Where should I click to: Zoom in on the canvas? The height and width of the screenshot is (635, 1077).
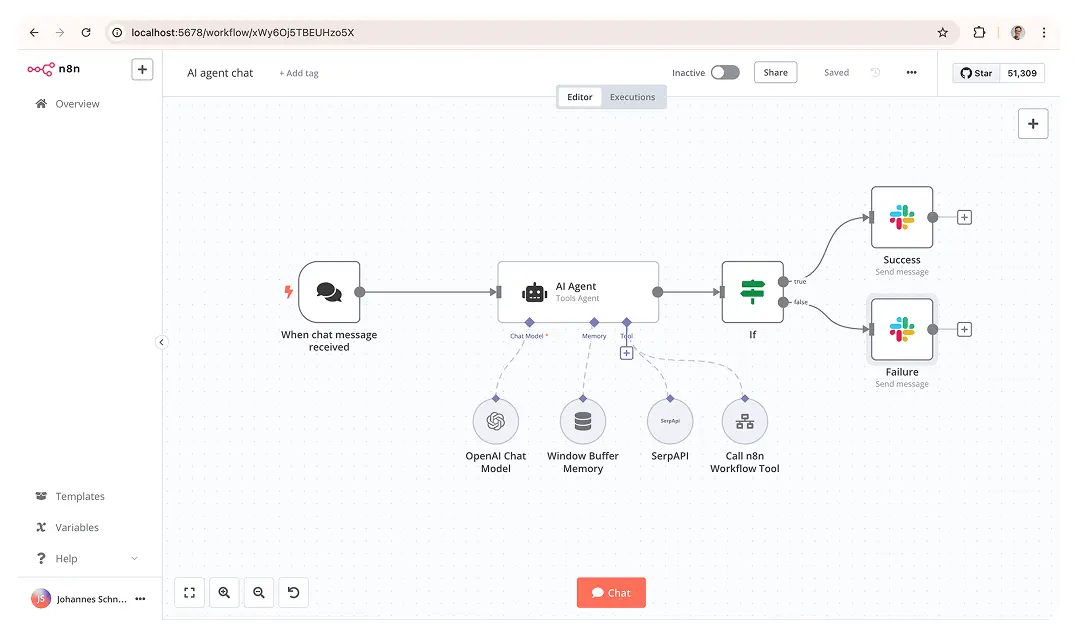[x=224, y=592]
